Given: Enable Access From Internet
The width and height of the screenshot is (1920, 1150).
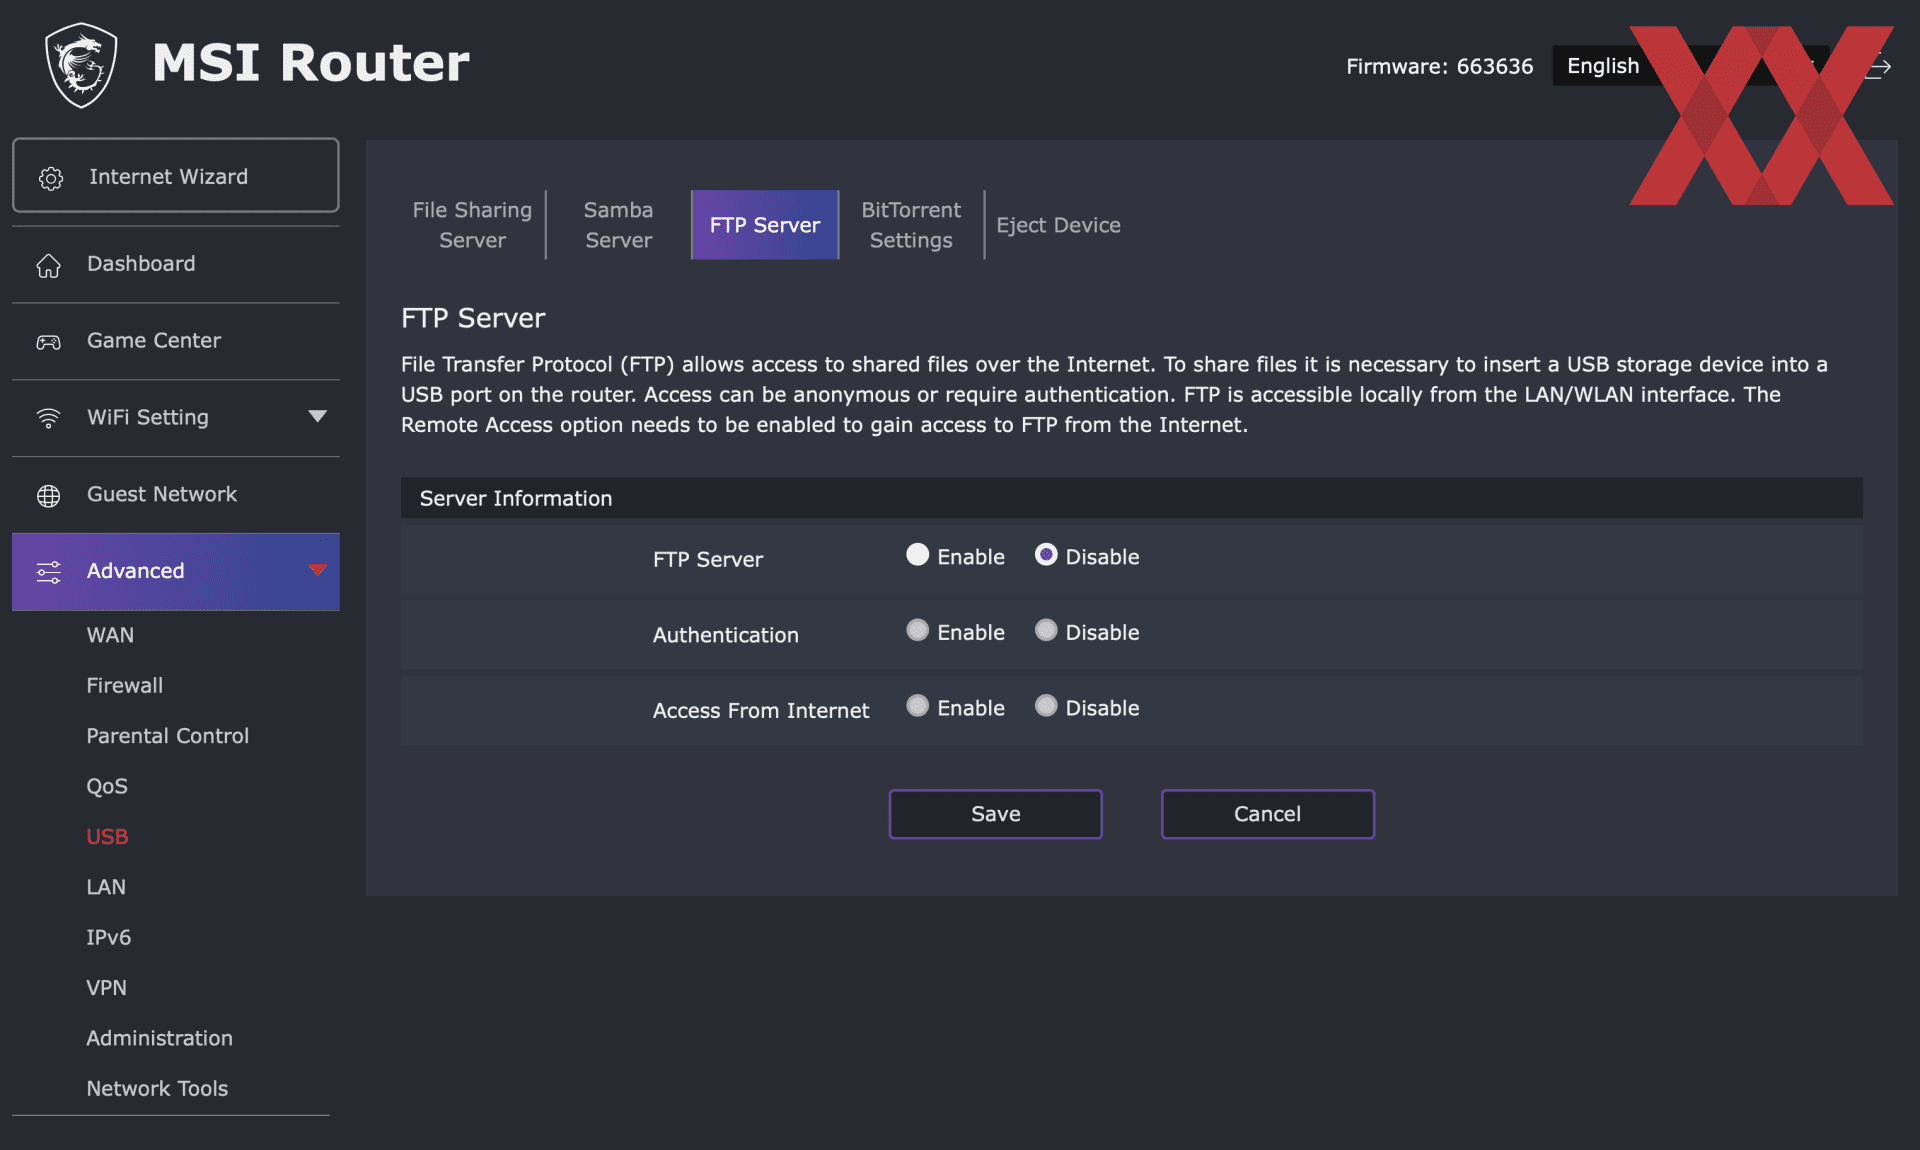Looking at the screenshot, I should 917,706.
